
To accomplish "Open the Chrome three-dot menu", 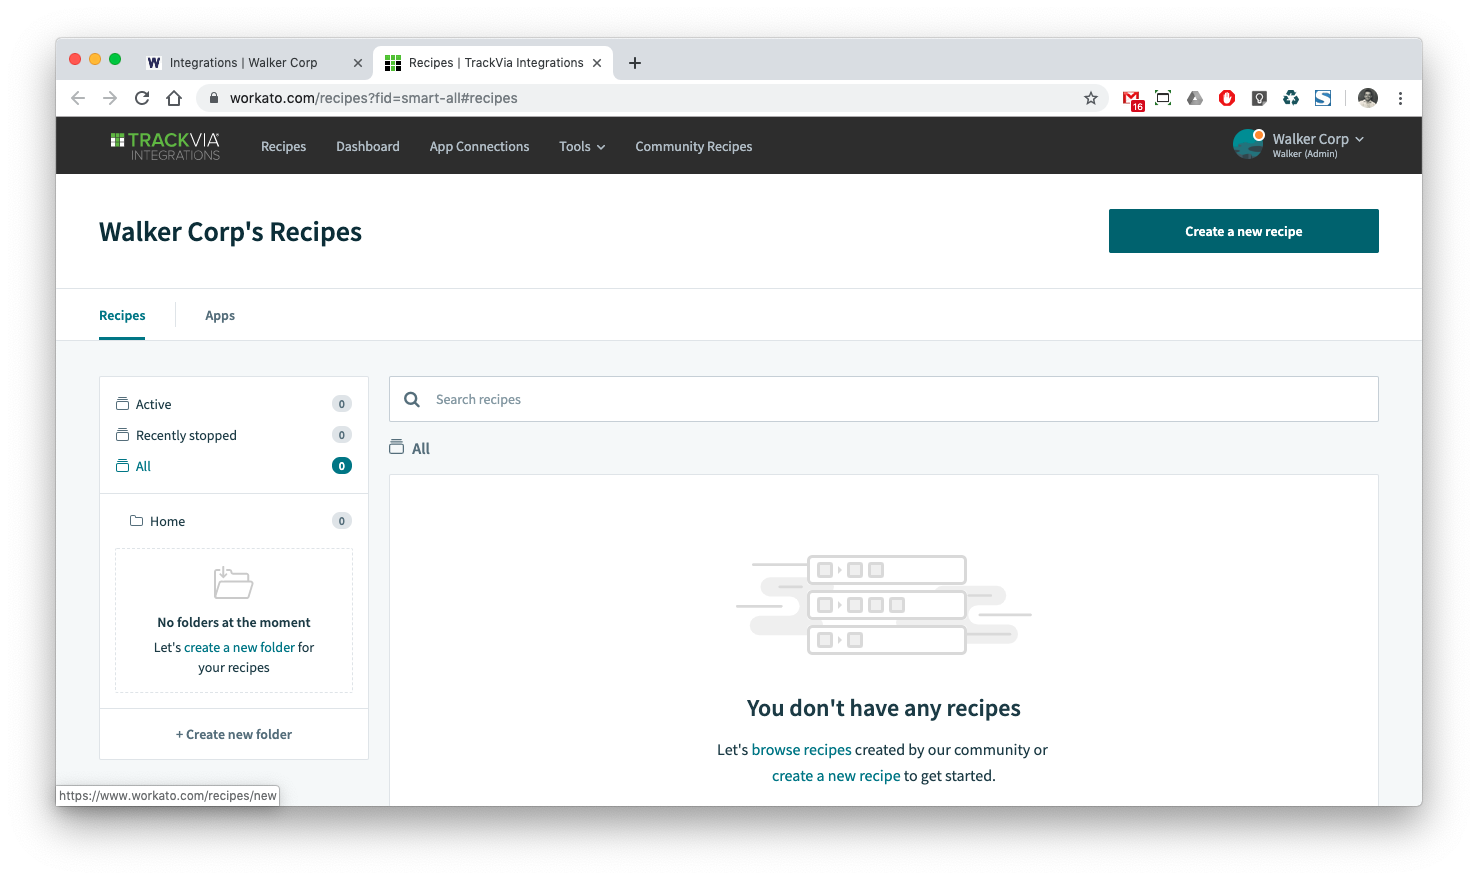I will 1400,98.
